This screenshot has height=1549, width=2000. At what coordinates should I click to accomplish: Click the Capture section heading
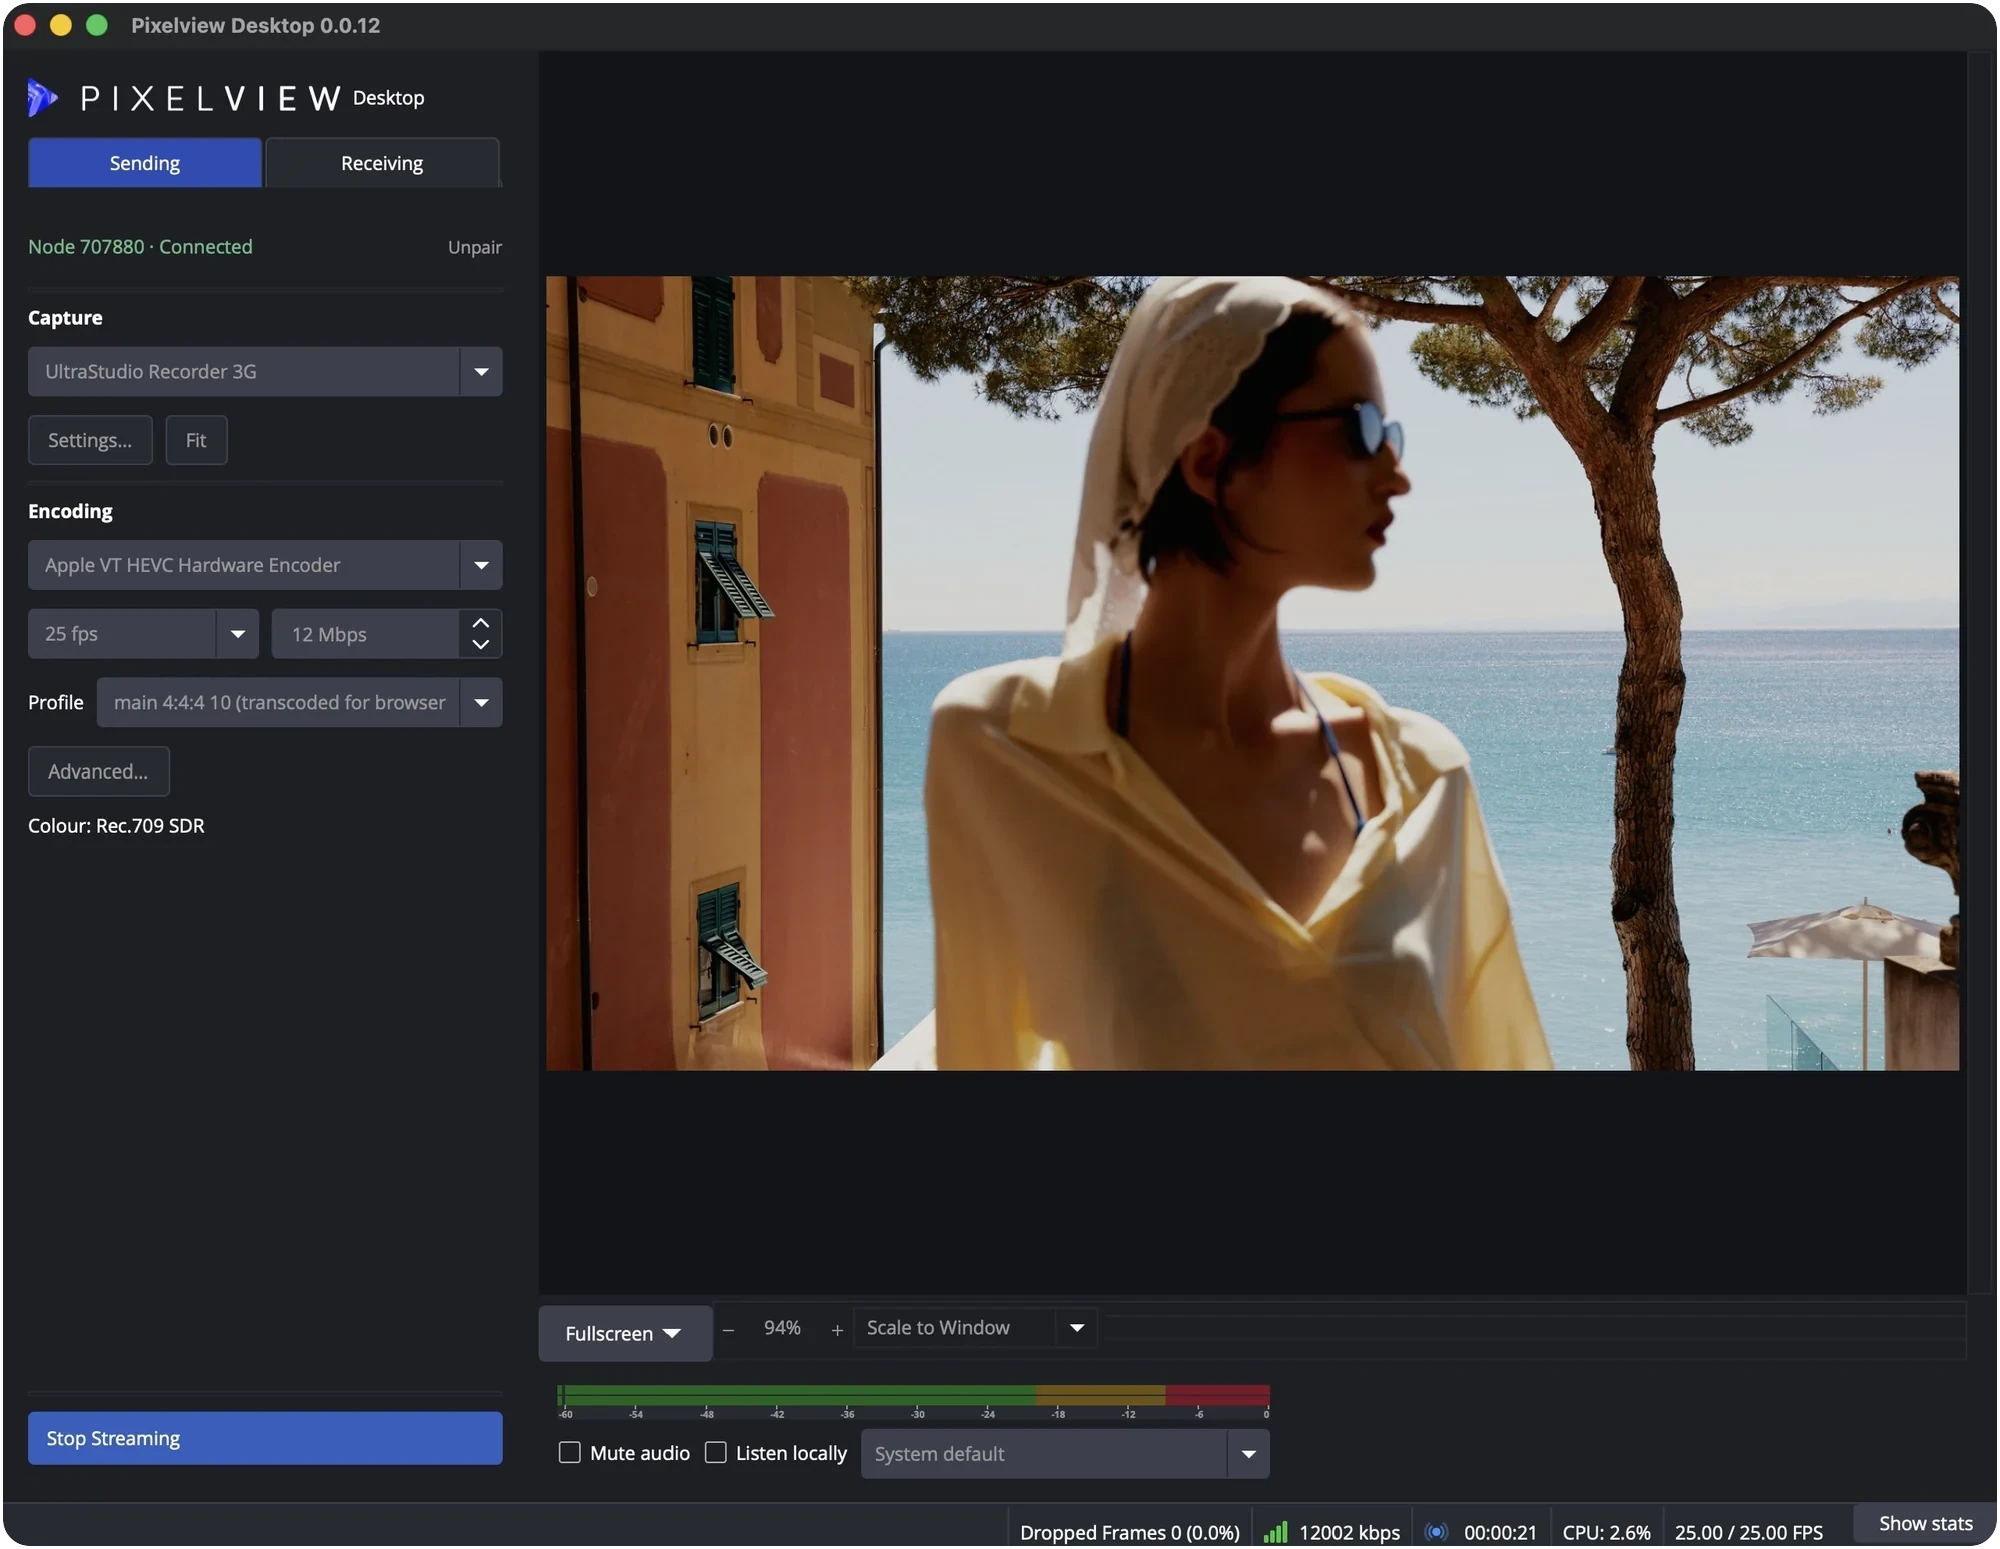(x=65, y=318)
